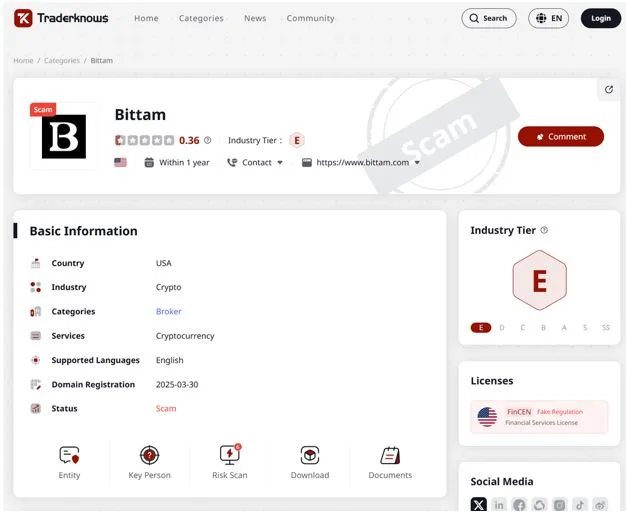Screen dimensions: 626x512
Task: Click the Search button
Action: (x=489, y=18)
